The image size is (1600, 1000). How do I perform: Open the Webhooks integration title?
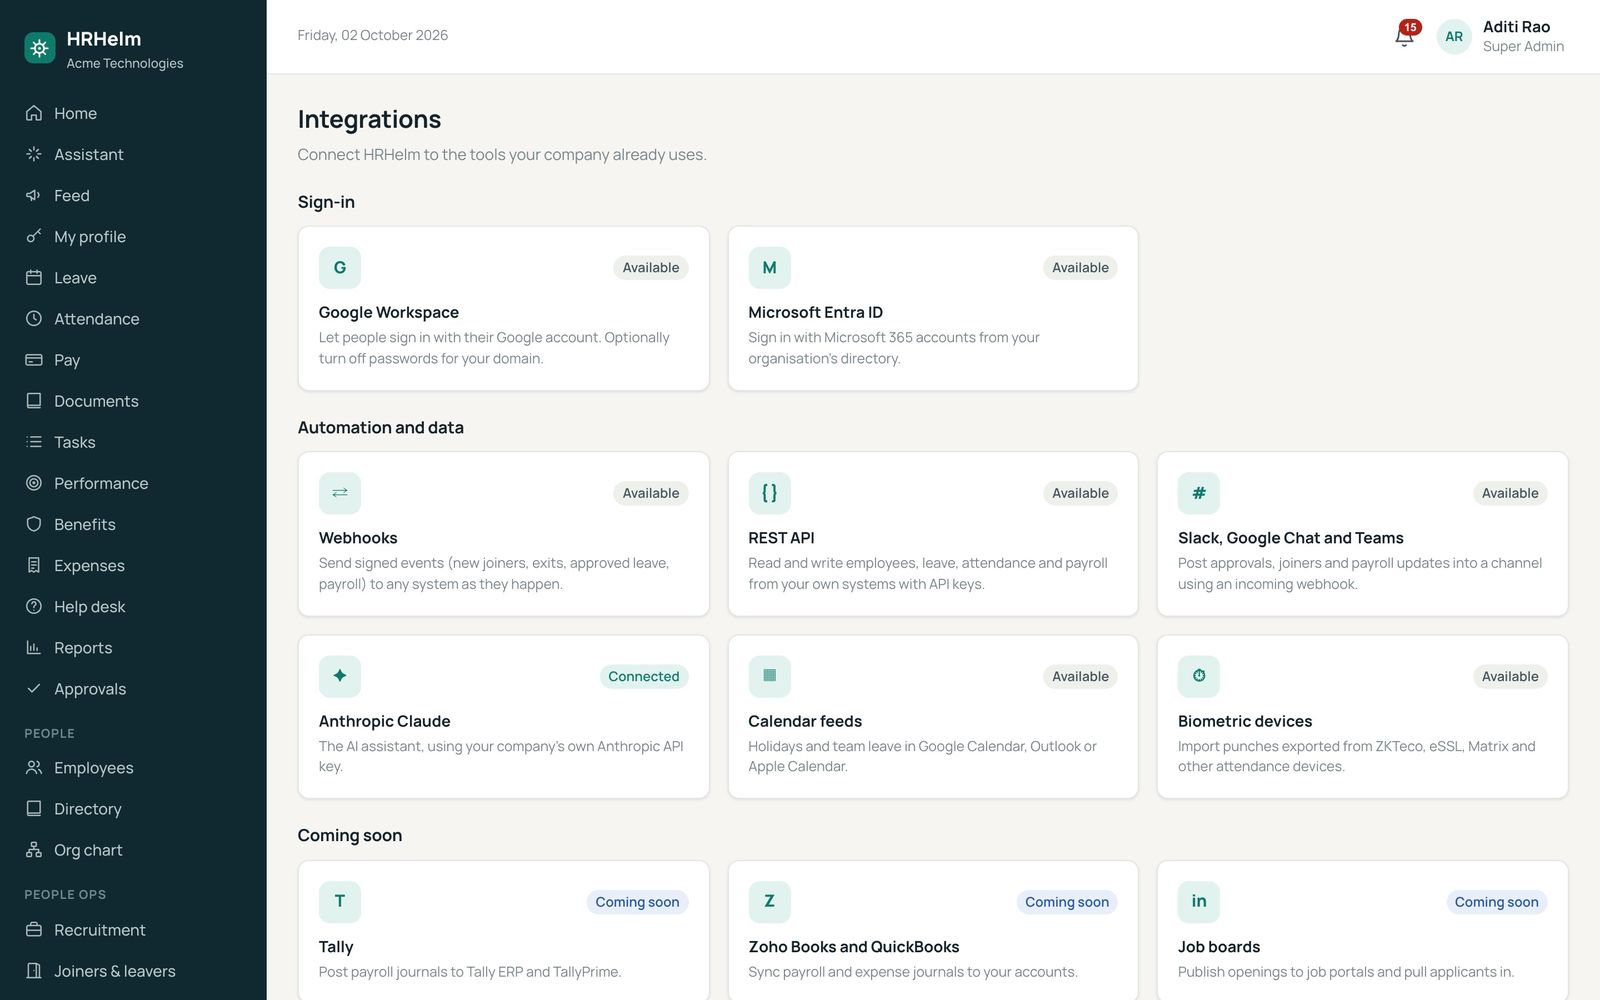click(x=358, y=538)
